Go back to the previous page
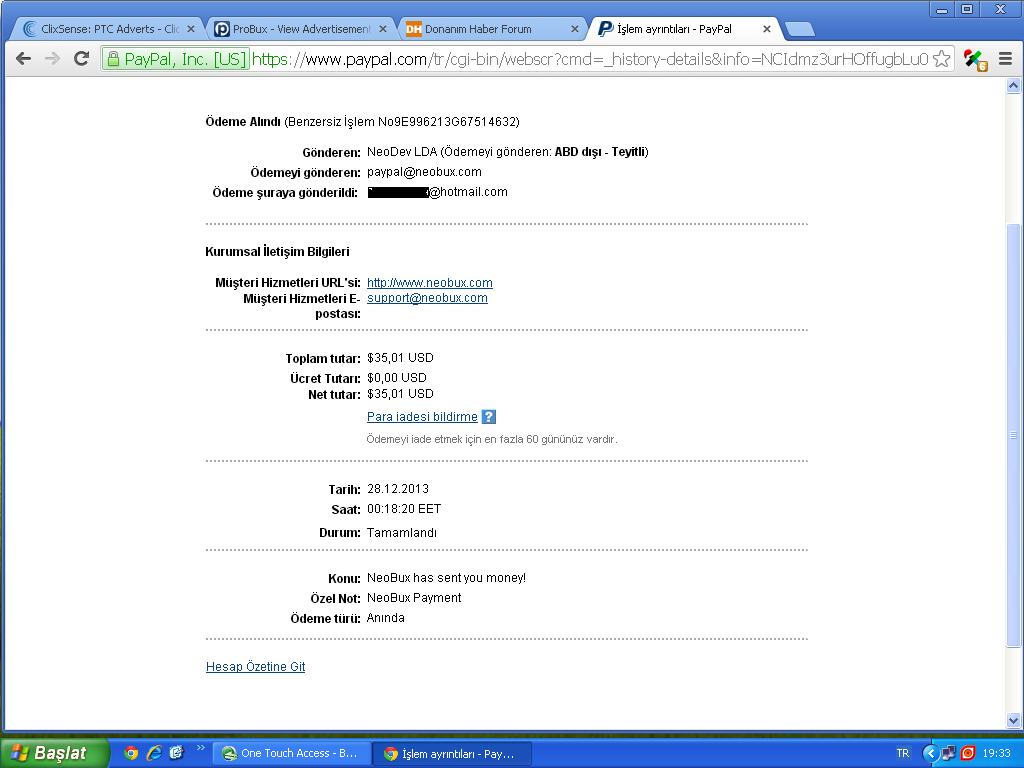Screen dimensions: 1024x768 pyautogui.click(x=24, y=59)
